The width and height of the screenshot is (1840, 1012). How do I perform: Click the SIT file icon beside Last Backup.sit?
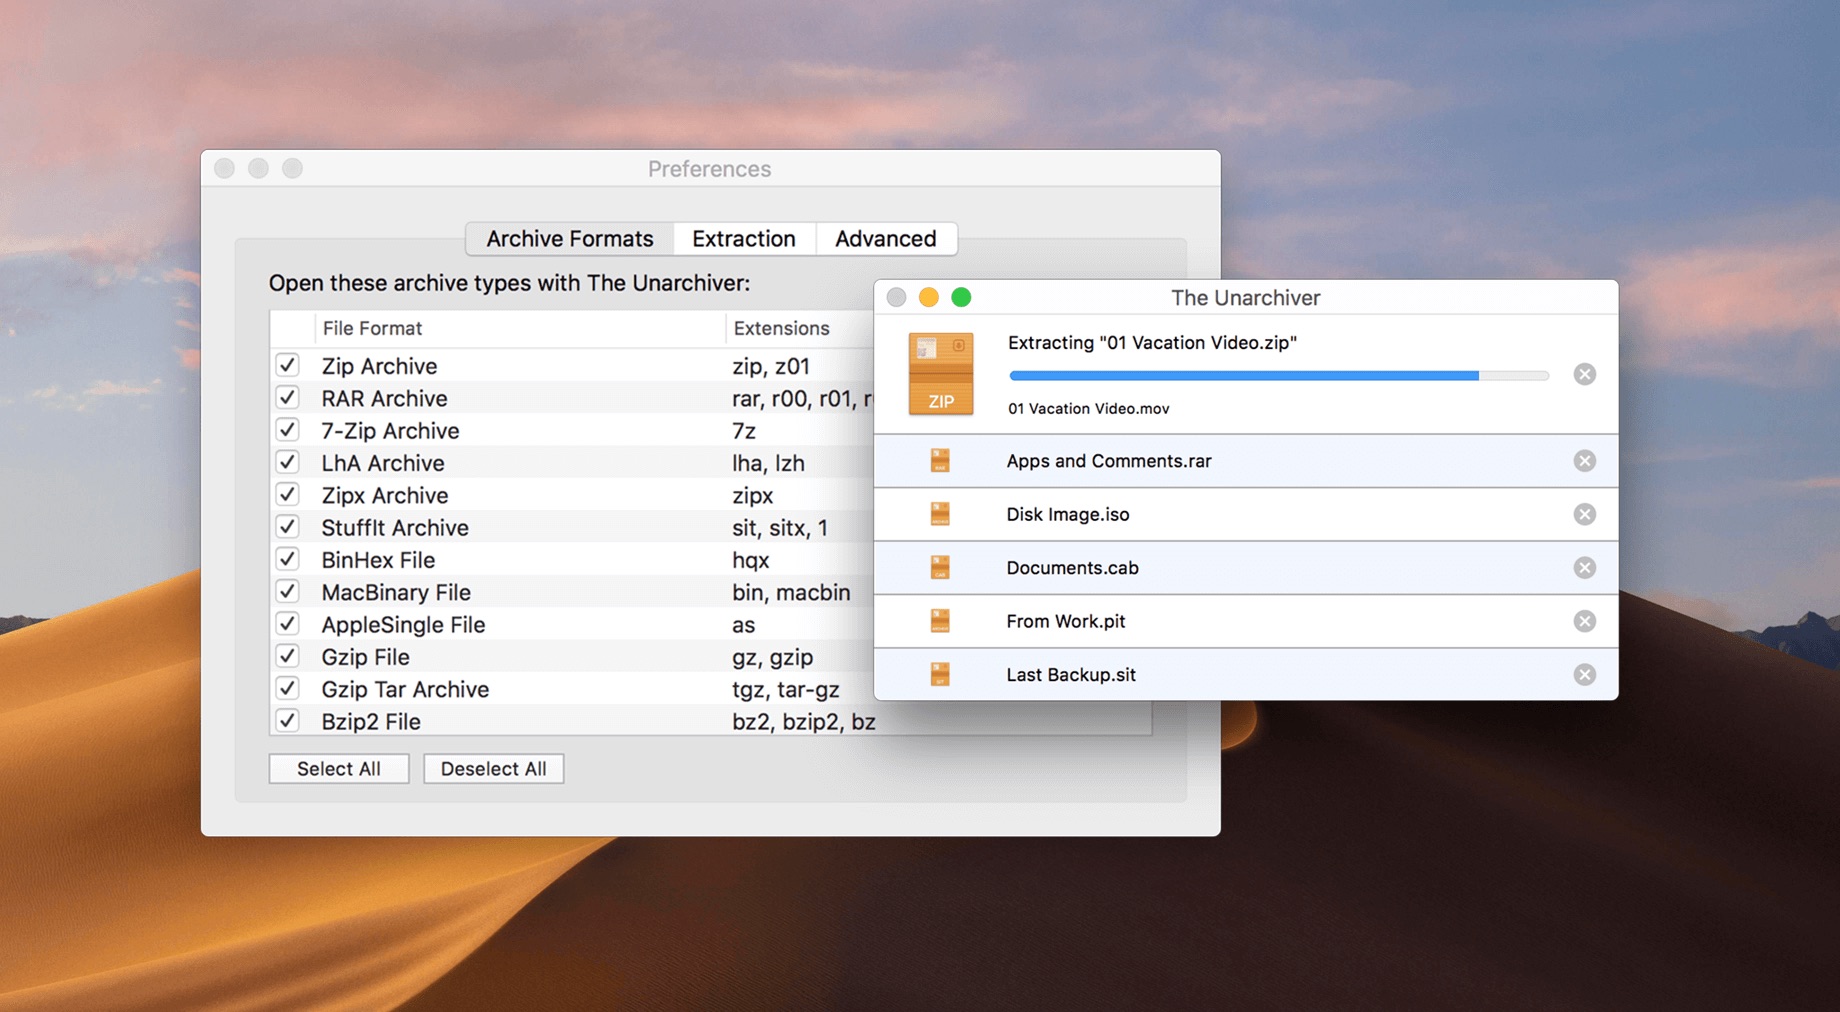[940, 674]
